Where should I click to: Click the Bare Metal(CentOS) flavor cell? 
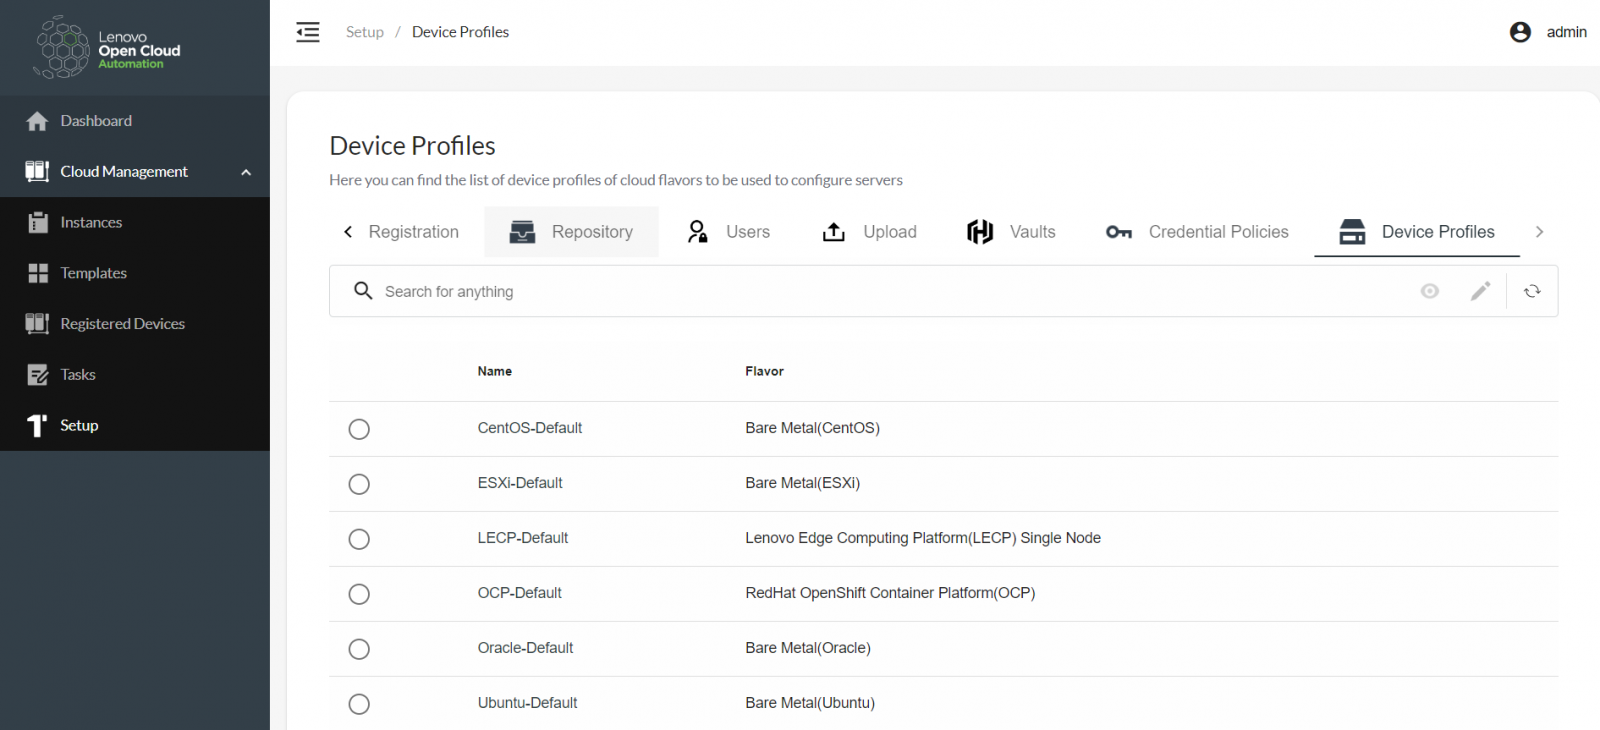[812, 428]
